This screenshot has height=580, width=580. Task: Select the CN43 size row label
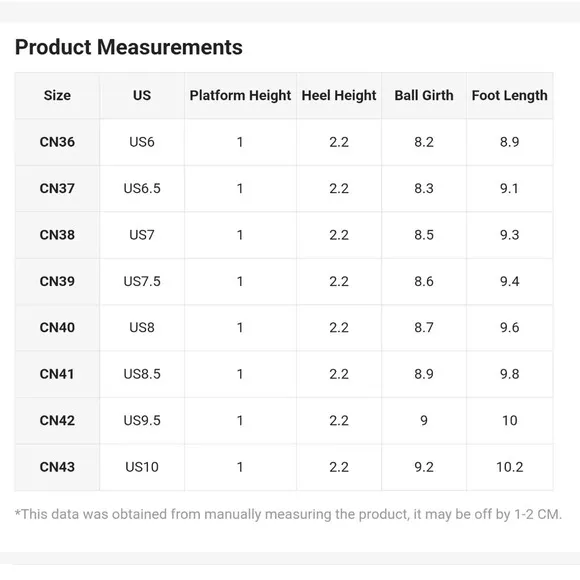coord(57,467)
